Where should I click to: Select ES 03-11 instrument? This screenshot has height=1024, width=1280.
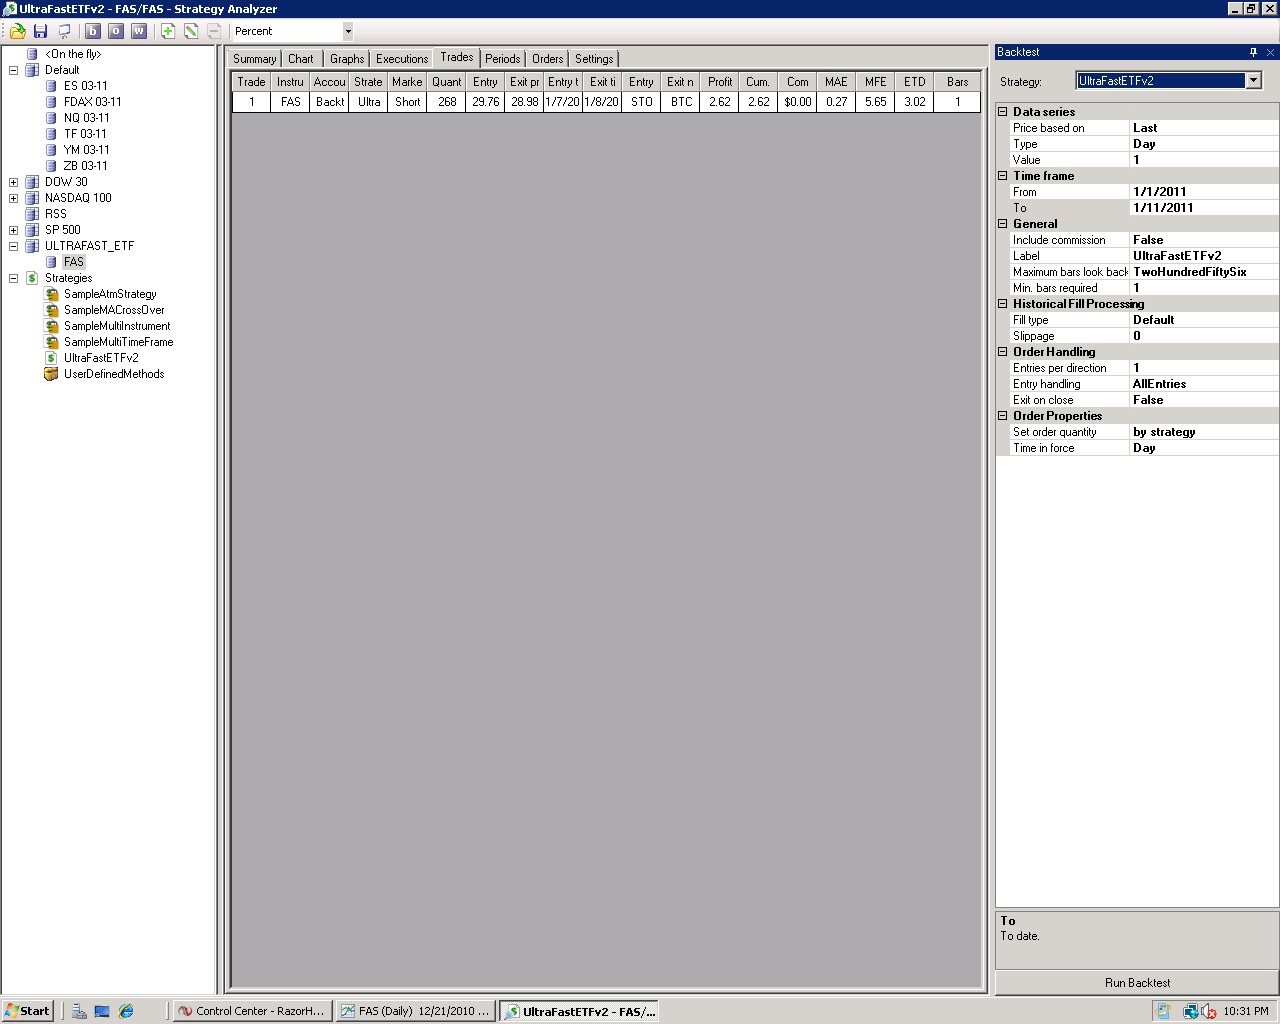tap(86, 86)
